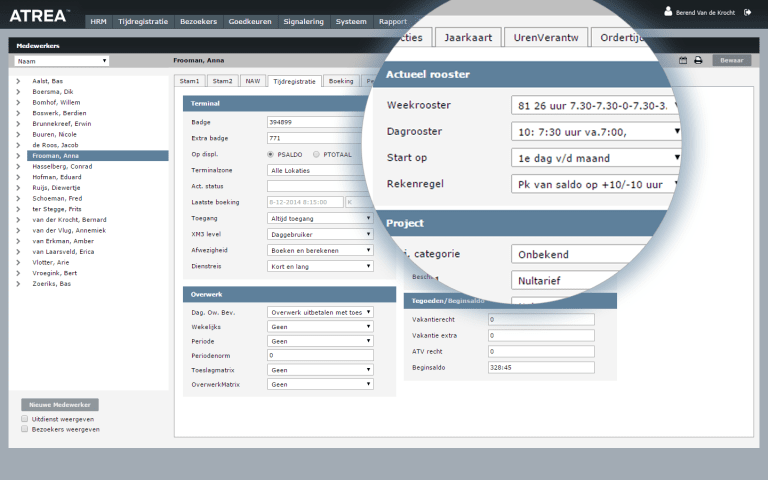The height and width of the screenshot is (480, 768).
Task: Click the Bewaar button
Action: (732, 60)
